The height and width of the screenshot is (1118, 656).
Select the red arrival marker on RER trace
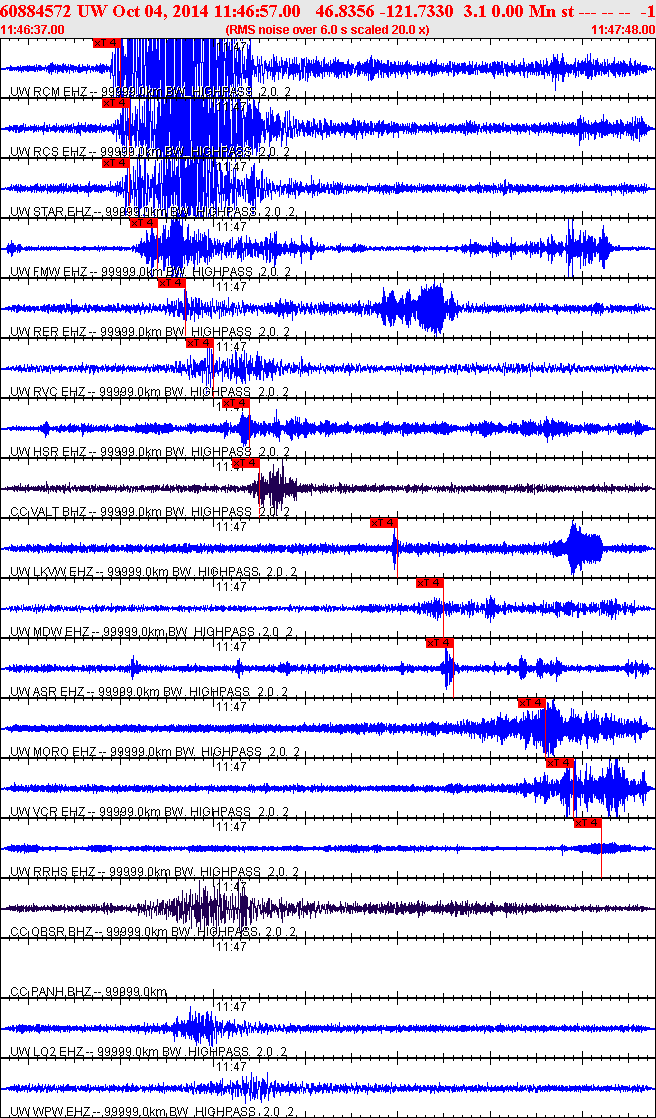(x=172, y=283)
